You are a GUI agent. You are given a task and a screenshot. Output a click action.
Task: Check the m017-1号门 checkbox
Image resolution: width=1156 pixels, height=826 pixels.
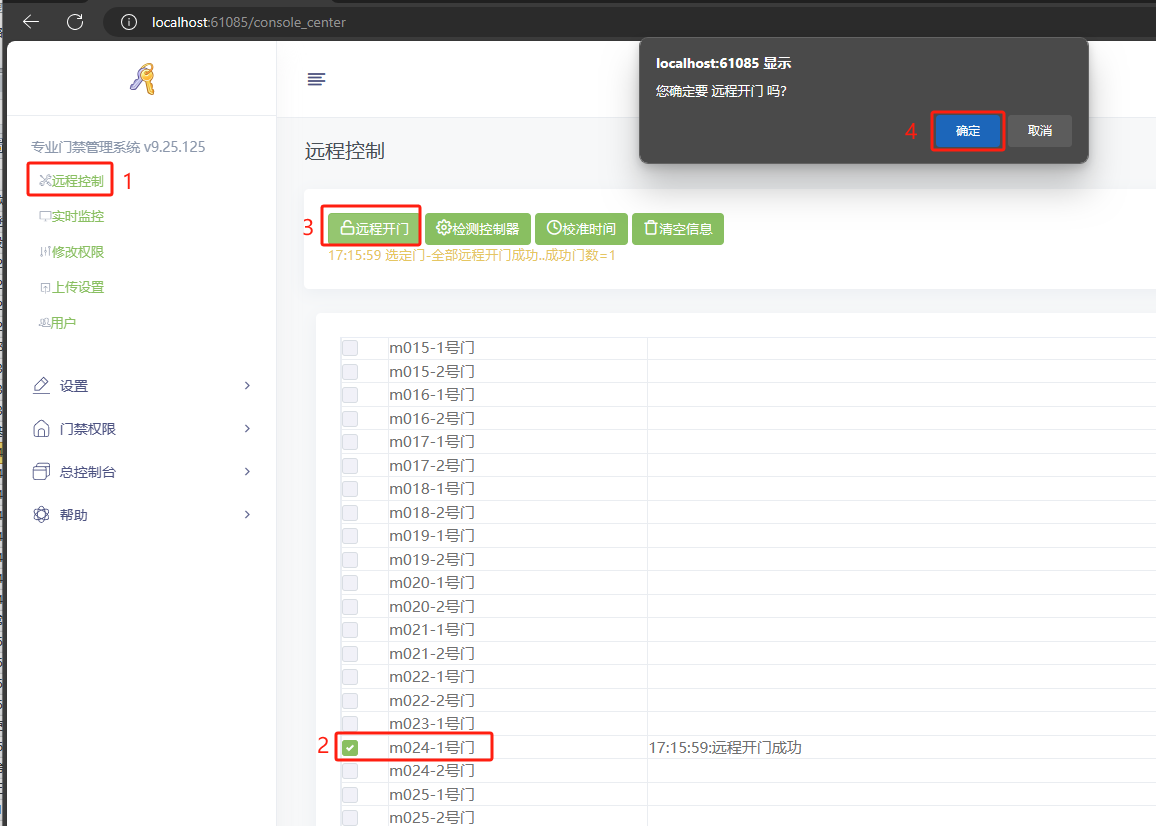pos(350,442)
